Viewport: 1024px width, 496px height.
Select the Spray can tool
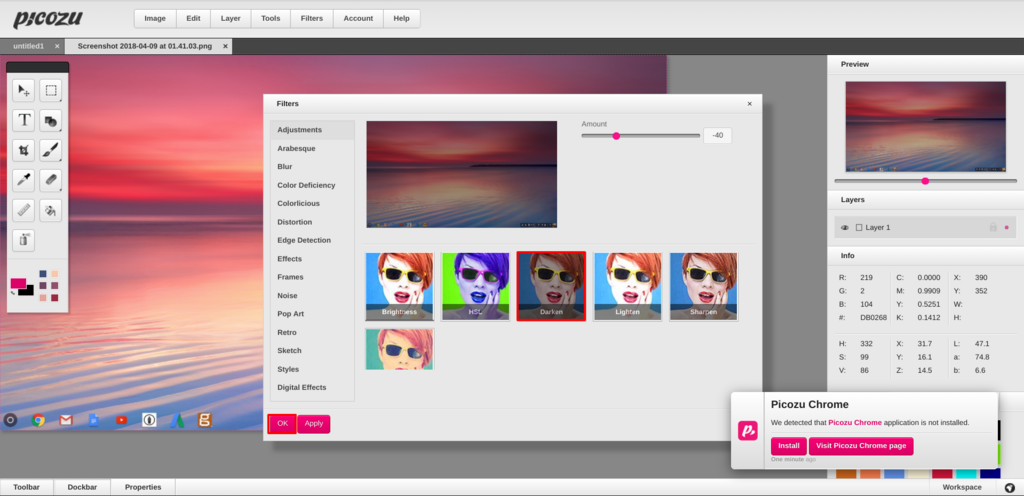pyautogui.click(x=24, y=240)
